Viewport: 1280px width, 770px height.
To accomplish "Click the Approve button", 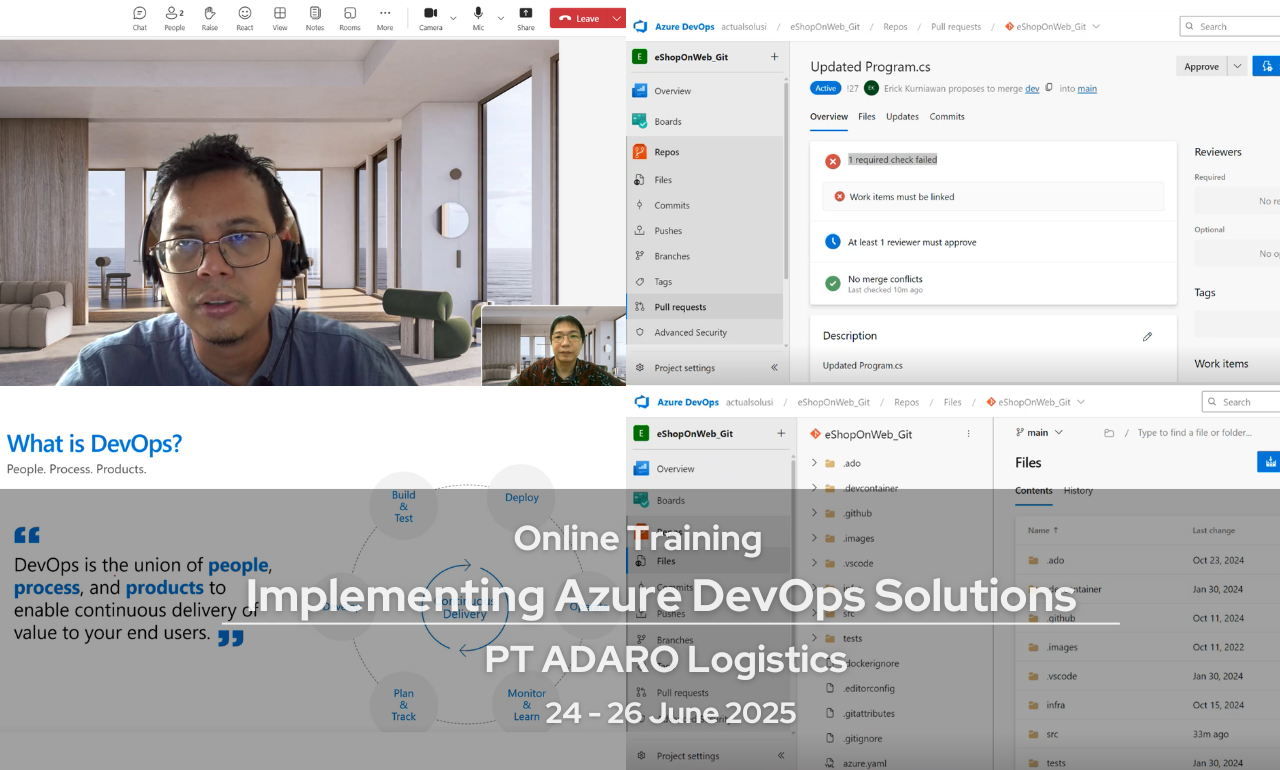I will coord(1201,67).
